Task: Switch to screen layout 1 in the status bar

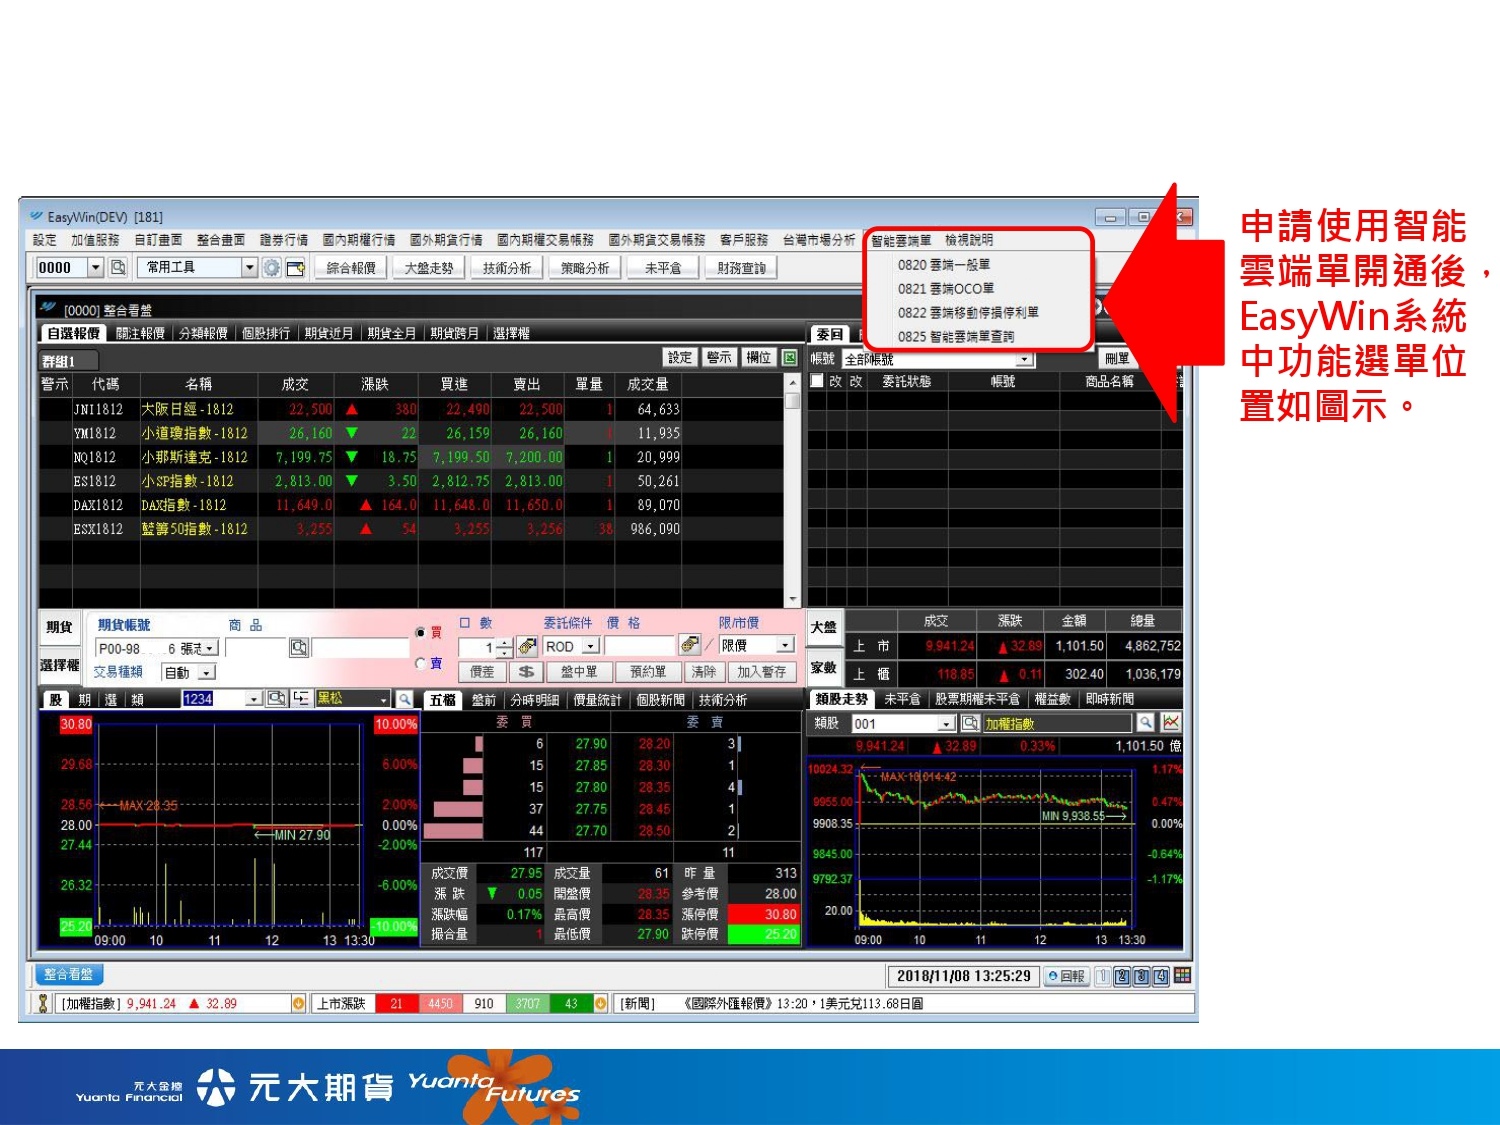Action: [1103, 977]
